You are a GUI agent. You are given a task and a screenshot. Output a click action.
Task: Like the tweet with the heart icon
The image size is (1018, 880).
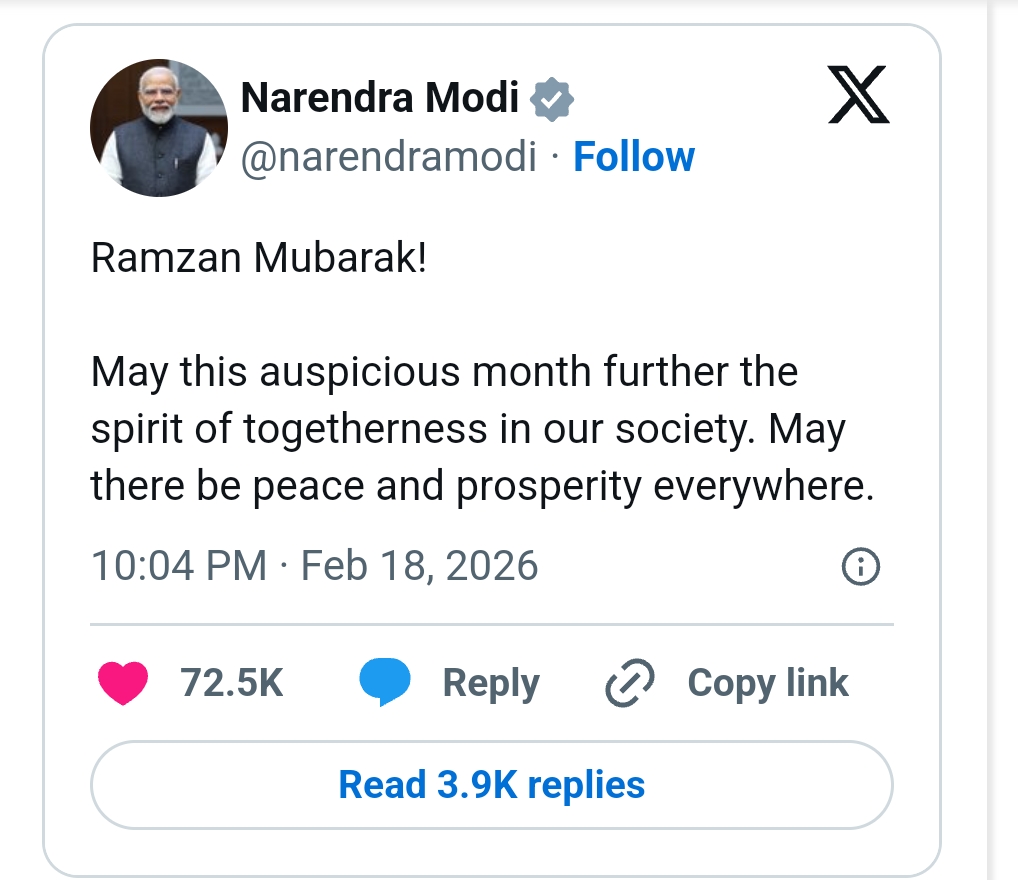123,684
